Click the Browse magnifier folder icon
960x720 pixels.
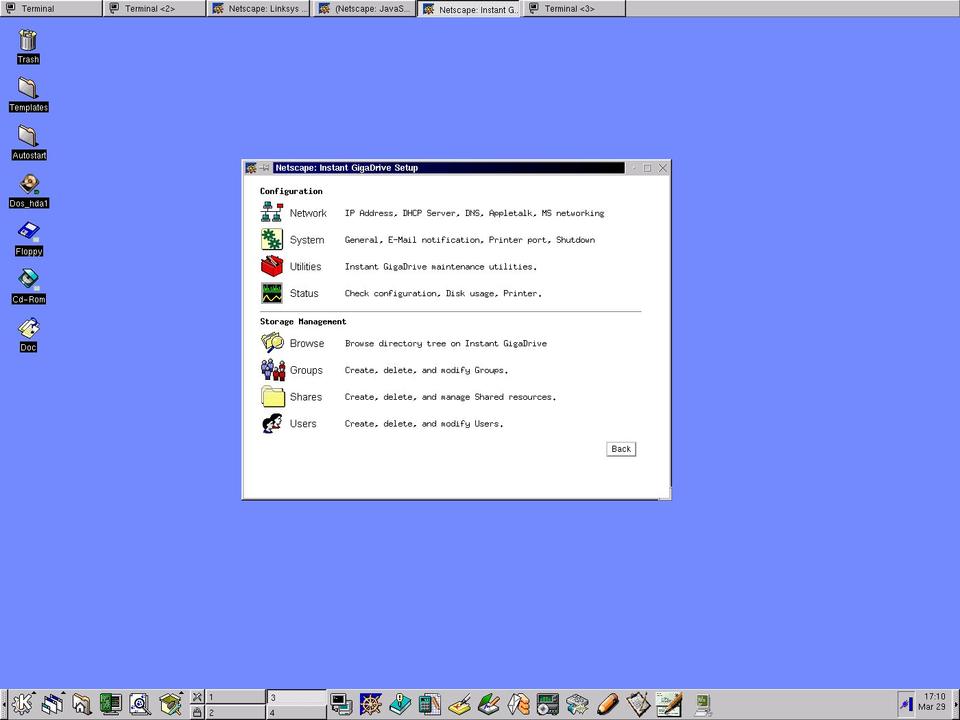272,343
